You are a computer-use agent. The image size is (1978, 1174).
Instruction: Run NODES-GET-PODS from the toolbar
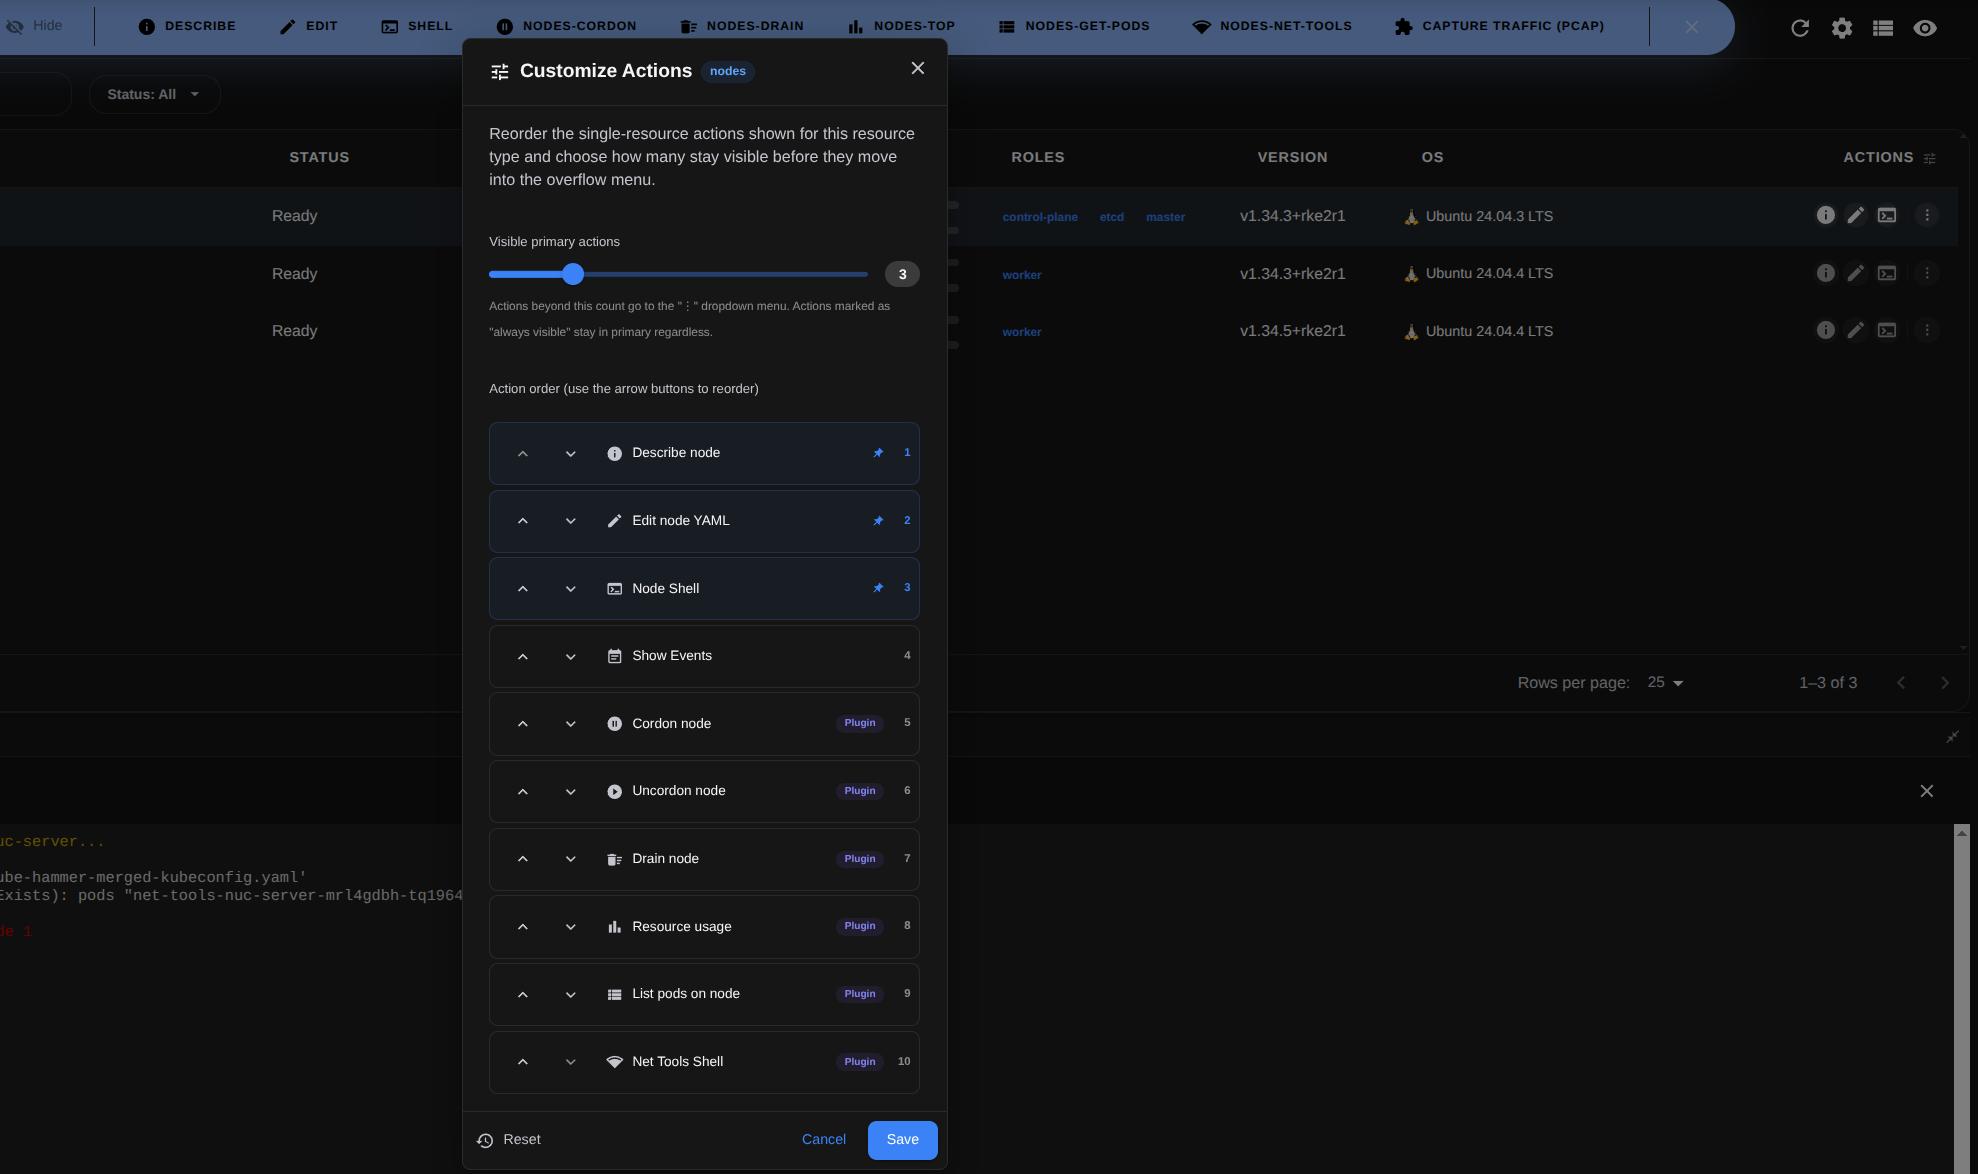[x=1074, y=26]
